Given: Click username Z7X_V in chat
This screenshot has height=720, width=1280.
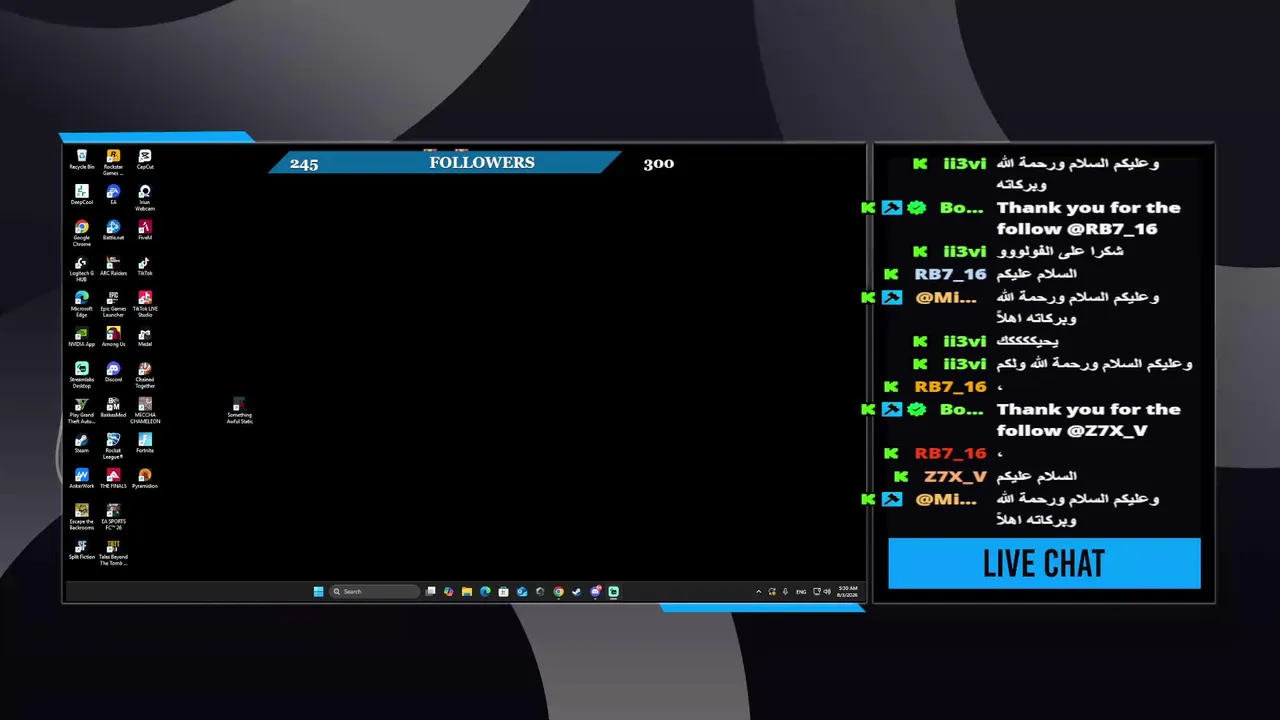Looking at the screenshot, I should [x=955, y=476].
